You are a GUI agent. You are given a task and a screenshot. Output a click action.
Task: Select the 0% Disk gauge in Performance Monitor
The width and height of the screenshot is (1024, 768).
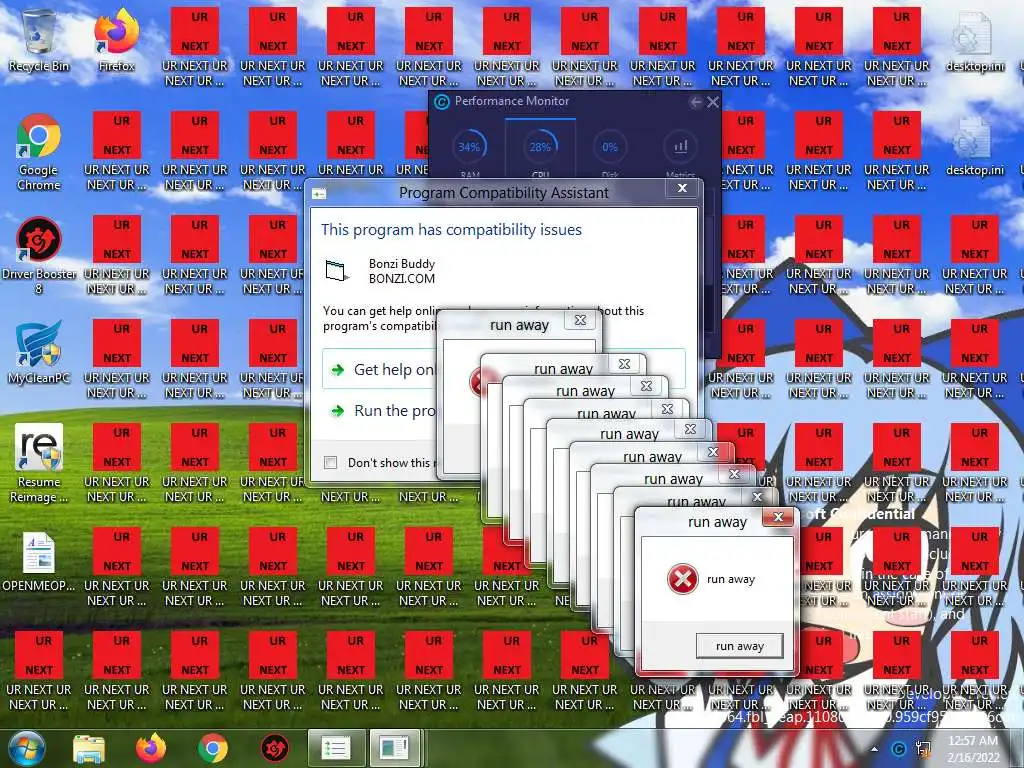click(x=610, y=147)
